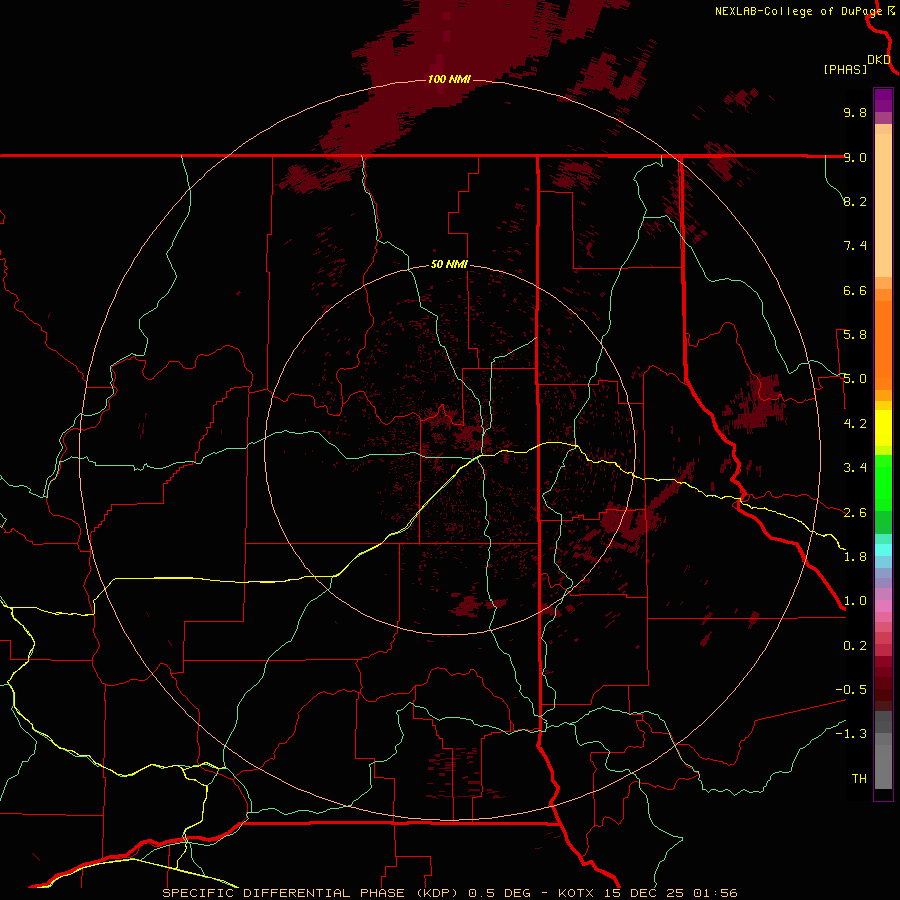
Task: Click the [PHAS] legend unit label
Action: [x=845, y=70]
